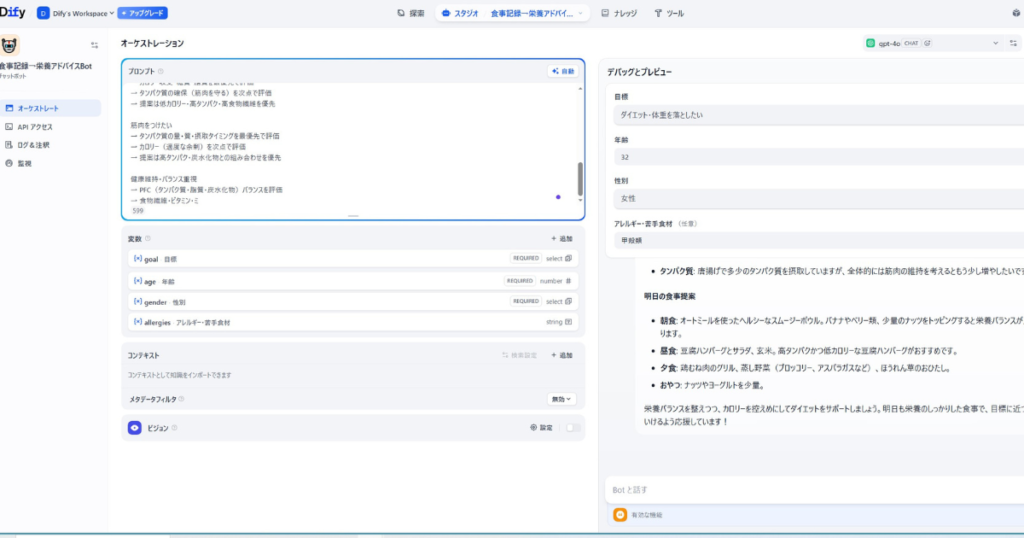The height and width of the screenshot is (538, 1024).
Task: Open 監視 monitoring in the sidebar
Action: pos(50,163)
